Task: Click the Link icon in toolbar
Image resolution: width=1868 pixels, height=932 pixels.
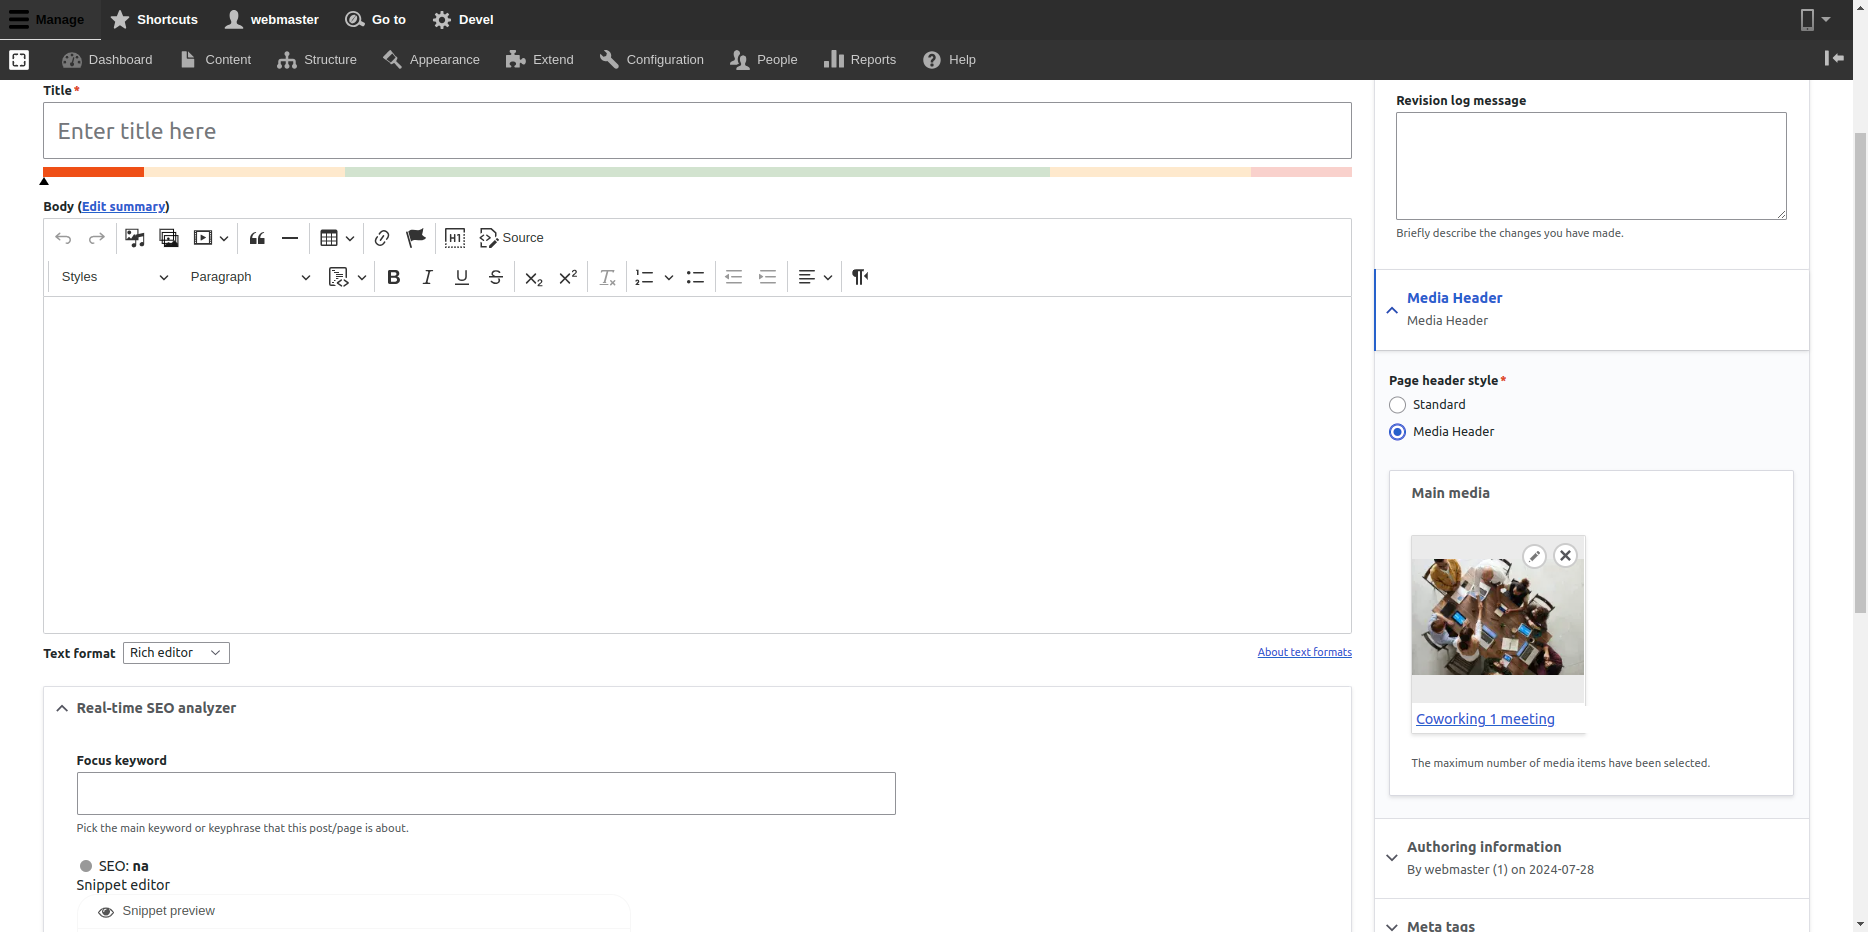Action: pos(382,238)
